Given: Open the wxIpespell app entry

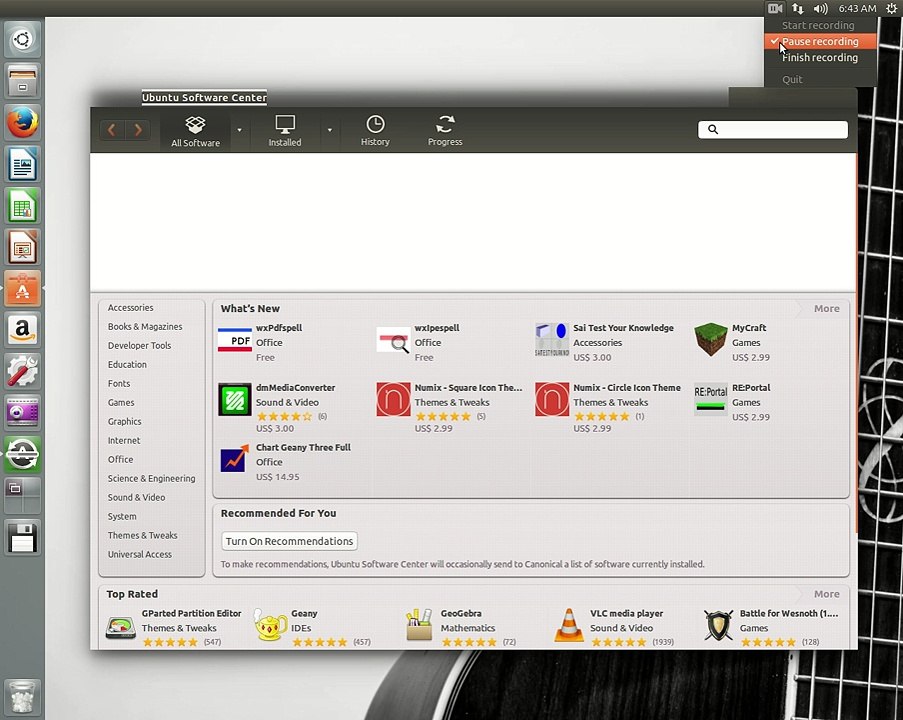Looking at the screenshot, I should coord(420,342).
